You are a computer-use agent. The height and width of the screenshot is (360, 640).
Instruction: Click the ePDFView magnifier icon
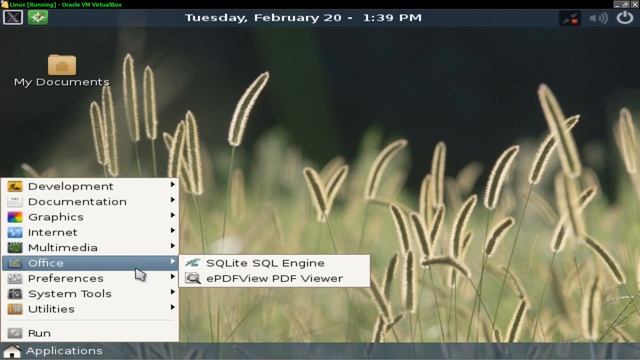pyautogui.click(x=193, y=278)
